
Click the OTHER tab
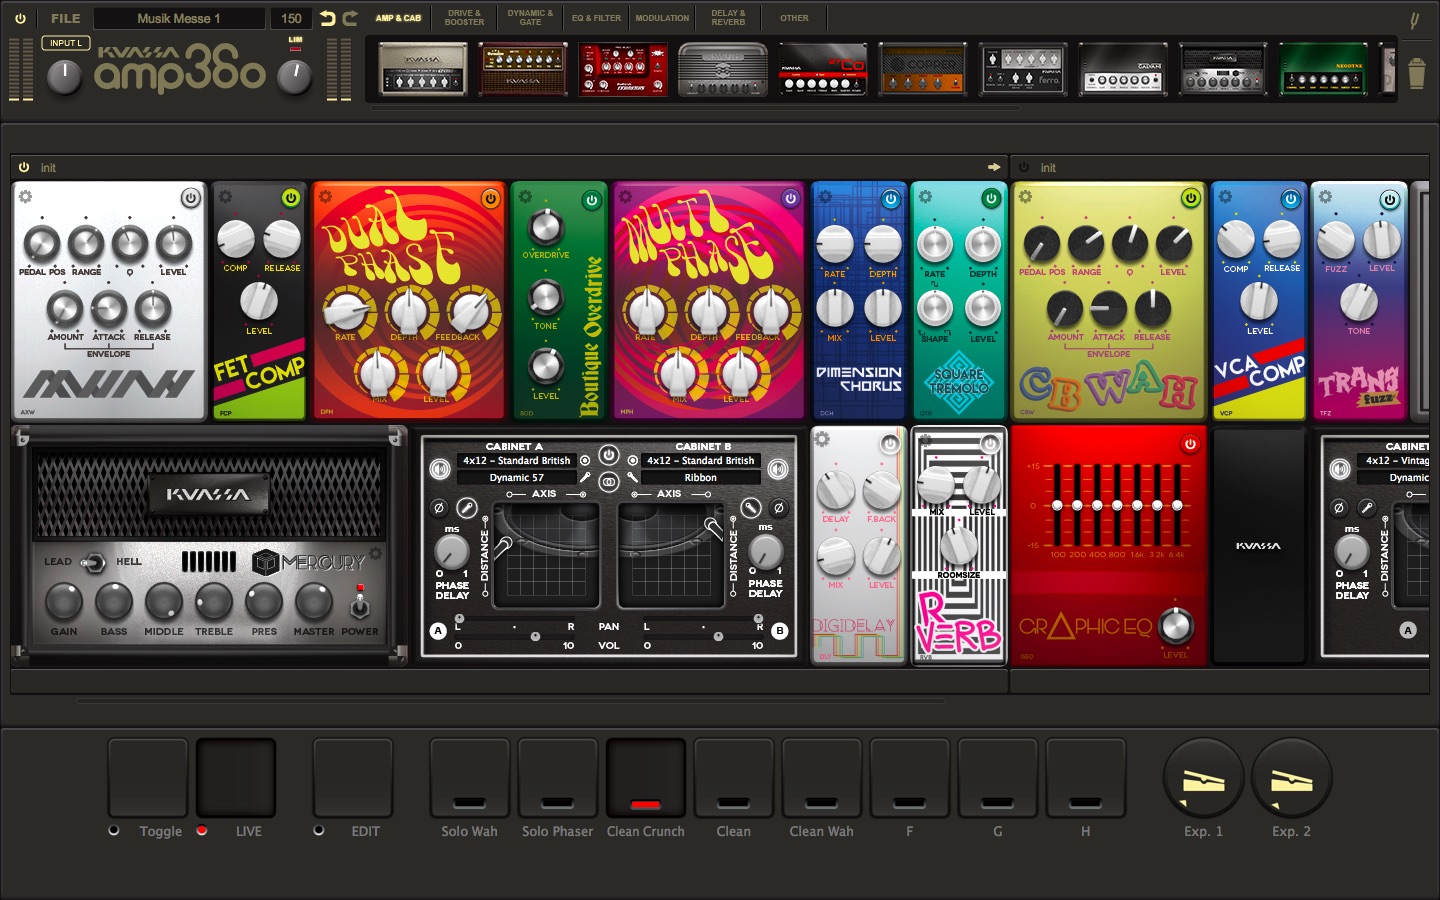pyautogui.click(x=794, y=18)
